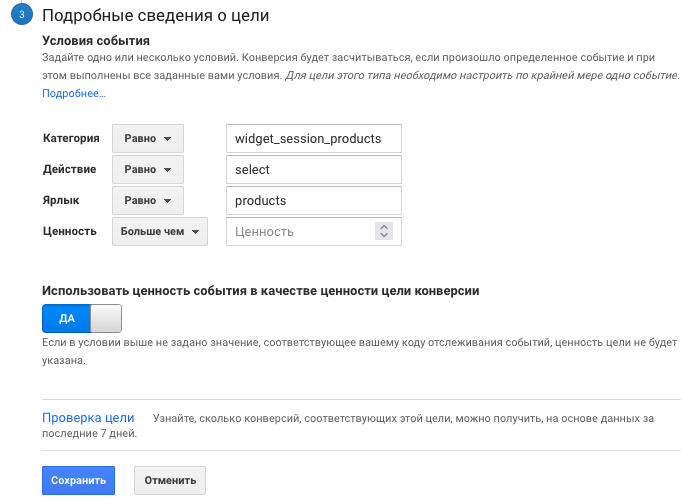Click the label field containing 'products'

[314, 201]
